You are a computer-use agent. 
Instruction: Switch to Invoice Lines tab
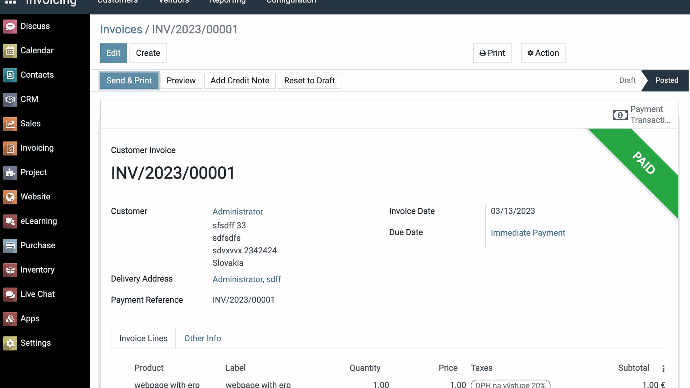point(143,338)
